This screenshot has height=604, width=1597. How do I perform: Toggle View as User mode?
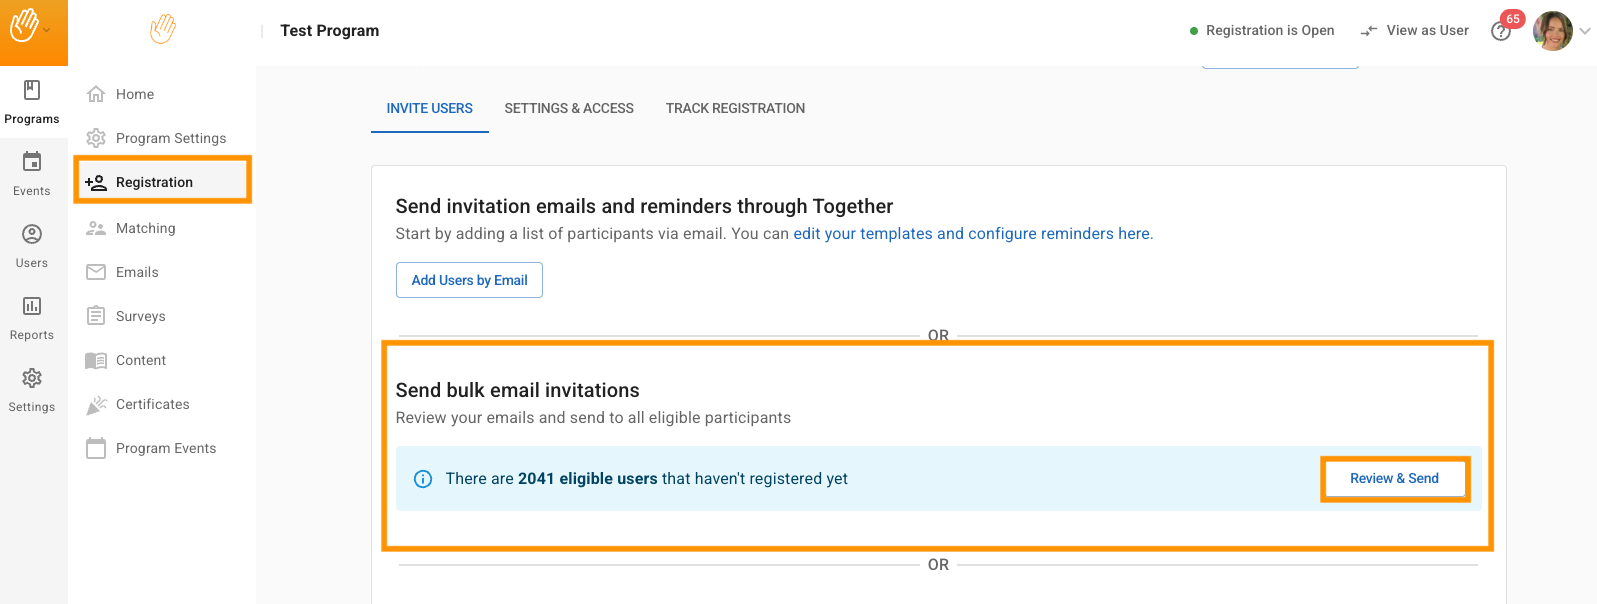pos(1415,31)
